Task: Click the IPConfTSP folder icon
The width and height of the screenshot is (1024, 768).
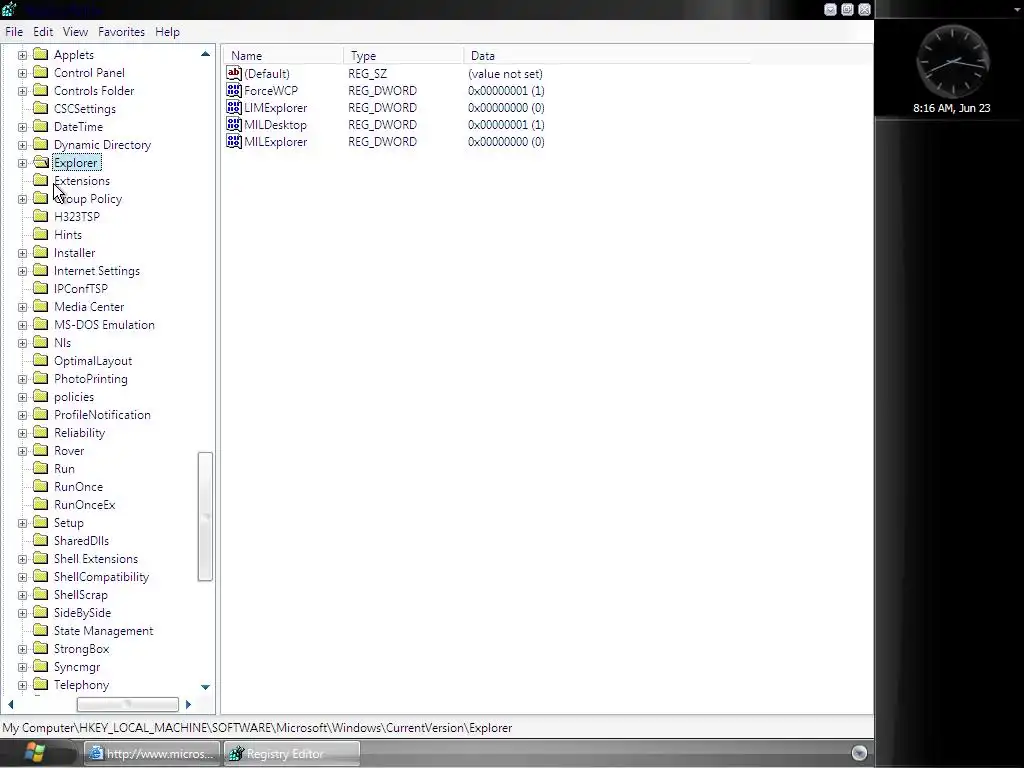Action: coord(40,289)
